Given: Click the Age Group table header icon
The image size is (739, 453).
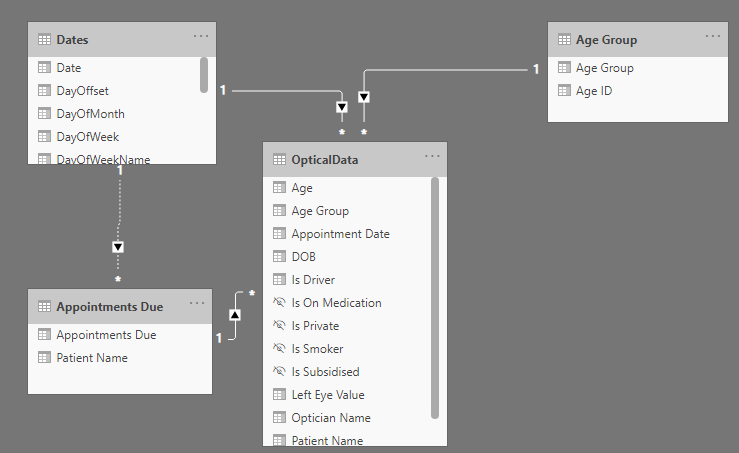Looking at the screenshot, I should pos(564,40).
